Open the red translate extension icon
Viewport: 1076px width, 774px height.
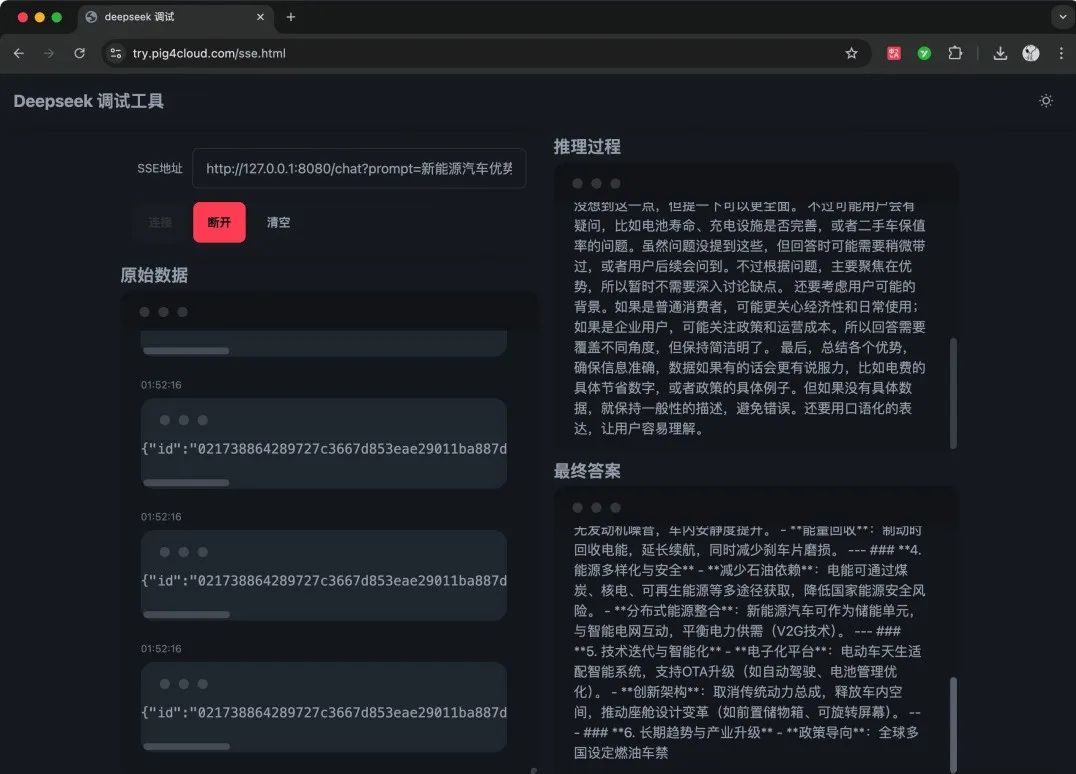[893, 54]
